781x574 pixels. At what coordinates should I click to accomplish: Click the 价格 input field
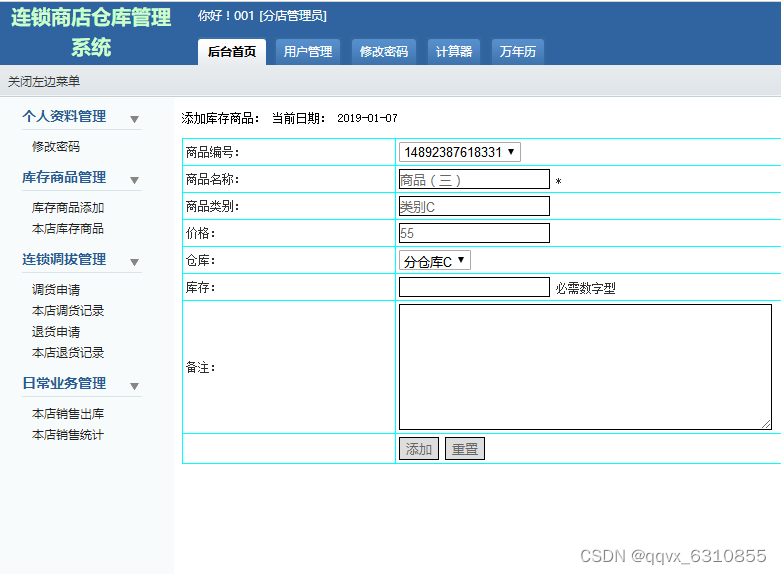474,233
